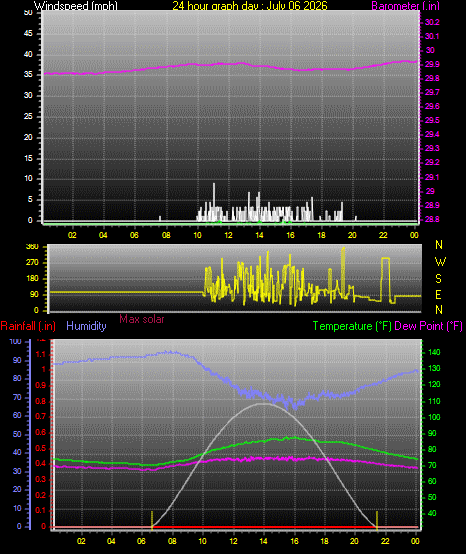Click the '1.1' rainfall axis value
Screen dimensions: 466x554
tap(41, 354)
